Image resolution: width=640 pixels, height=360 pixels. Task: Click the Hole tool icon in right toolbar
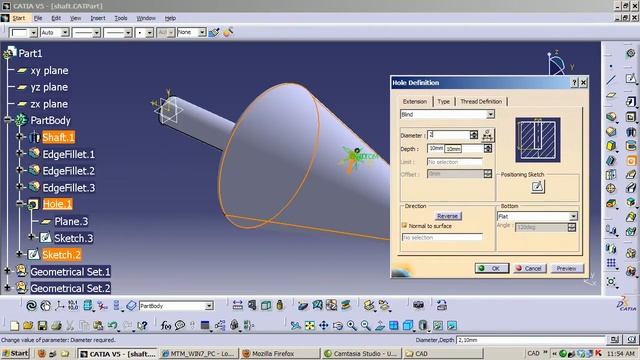[631, 160]
